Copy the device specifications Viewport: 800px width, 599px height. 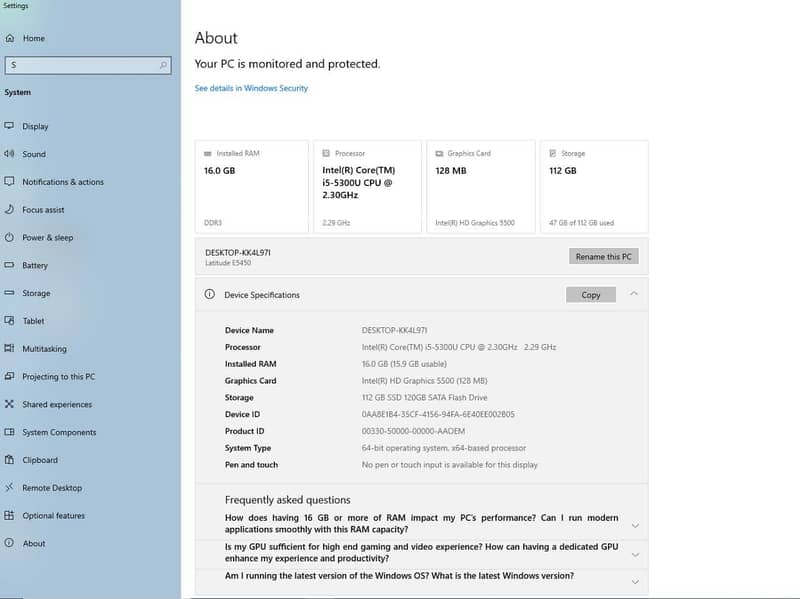(x=591, y=294)
